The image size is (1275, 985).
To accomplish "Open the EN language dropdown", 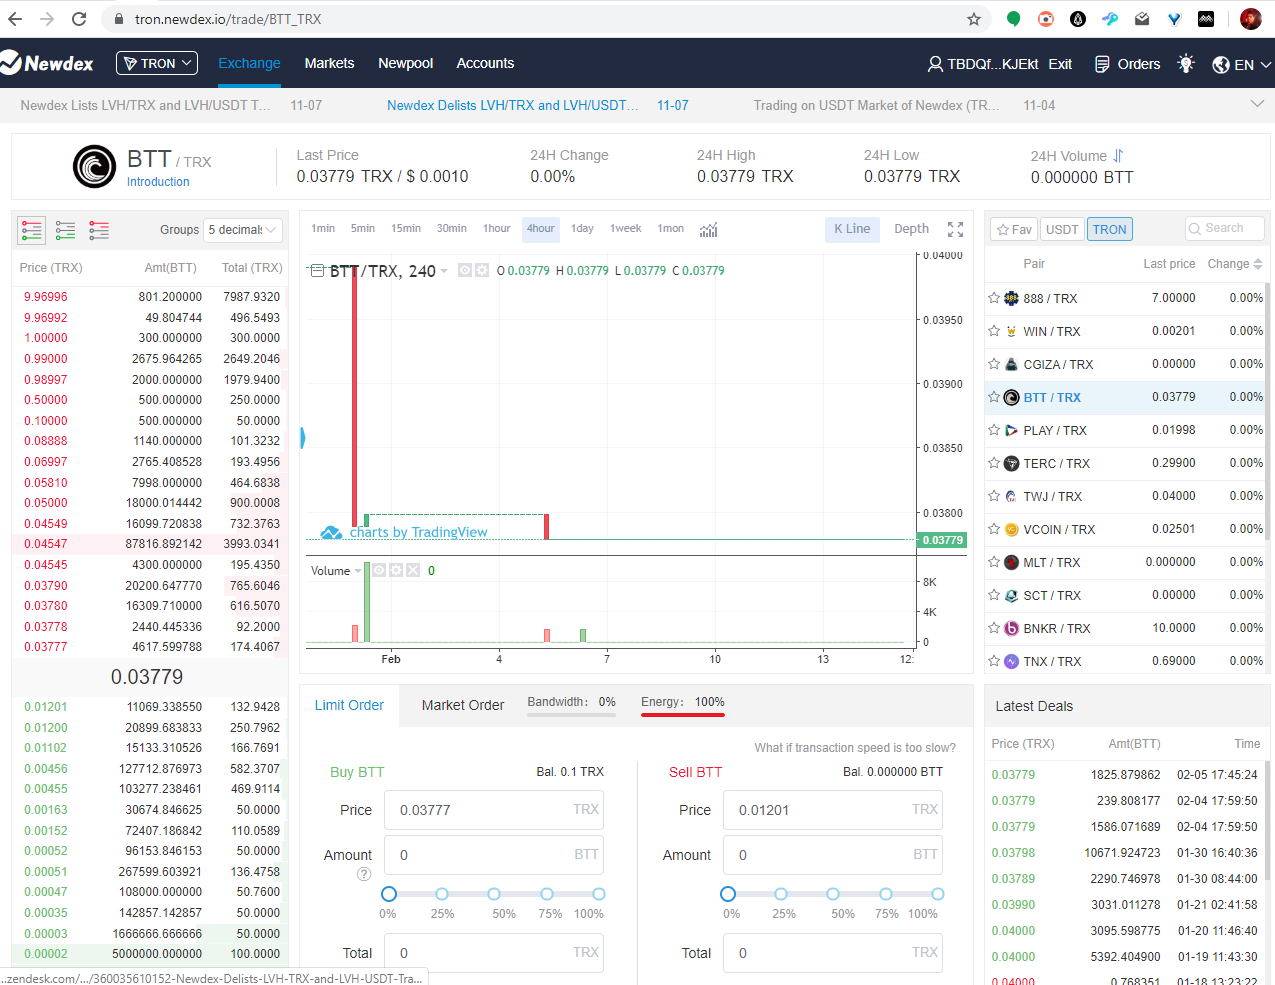I will (1253, 64).
